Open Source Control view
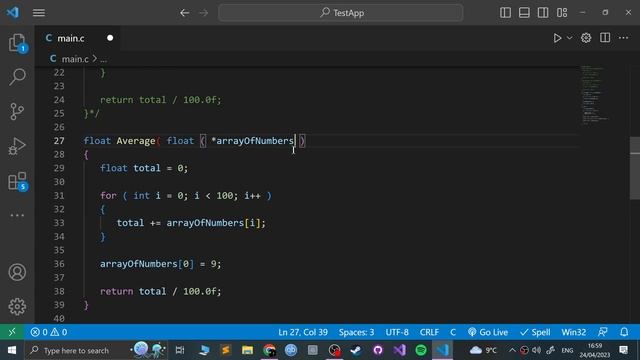Viewport: 640px width, 360px height. pyautogui.click(x=17, y=111)
